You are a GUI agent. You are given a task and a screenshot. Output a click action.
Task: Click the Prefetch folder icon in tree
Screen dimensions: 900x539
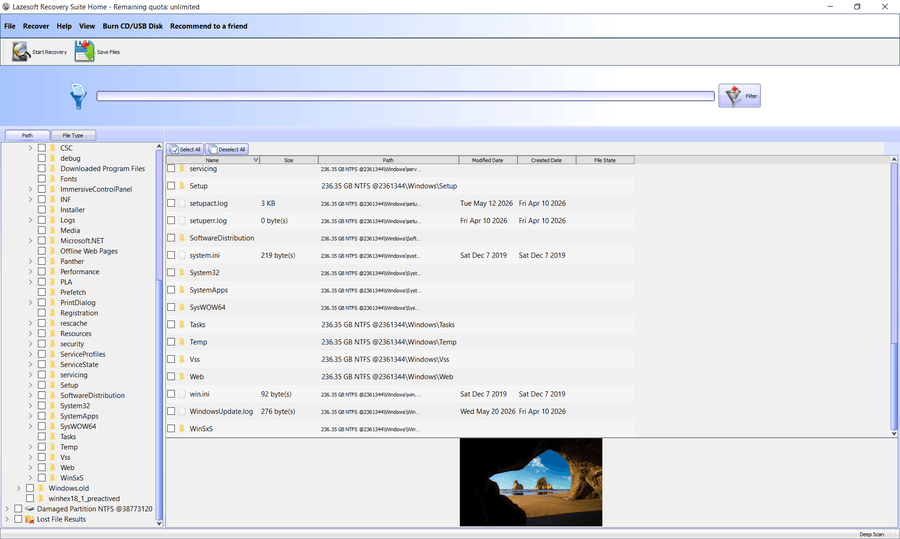[53, 292]
